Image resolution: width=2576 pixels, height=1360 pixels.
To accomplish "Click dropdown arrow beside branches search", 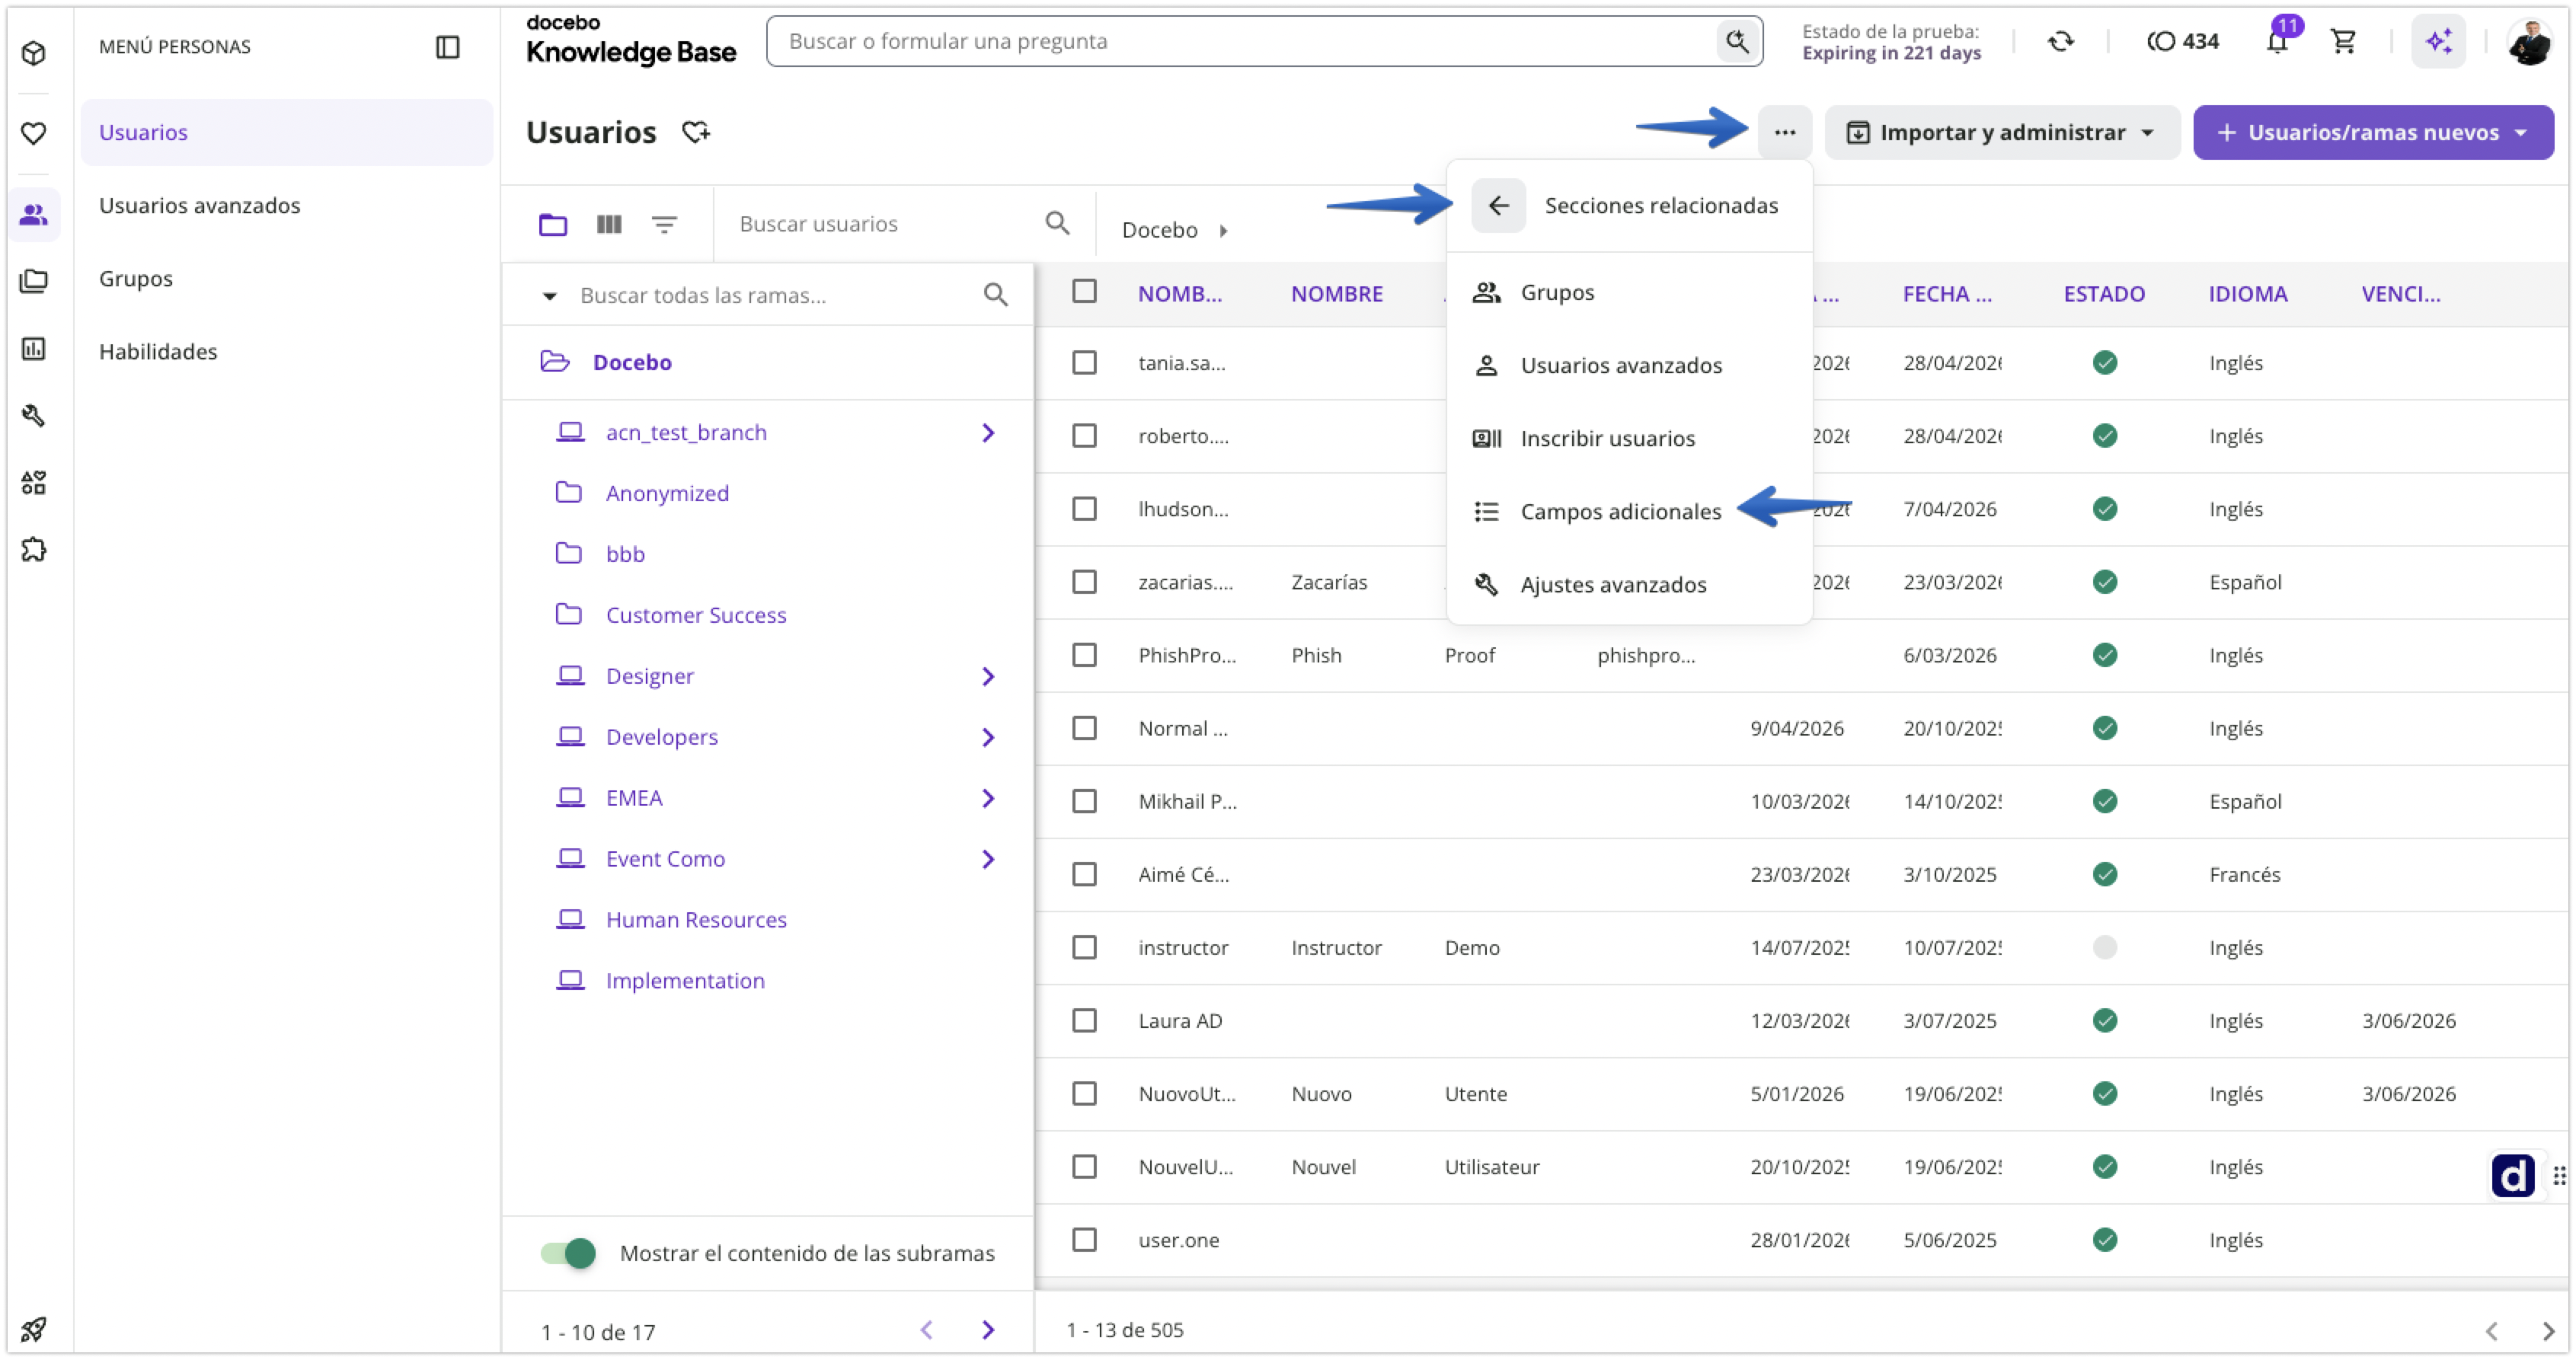I will pos(549,295).
